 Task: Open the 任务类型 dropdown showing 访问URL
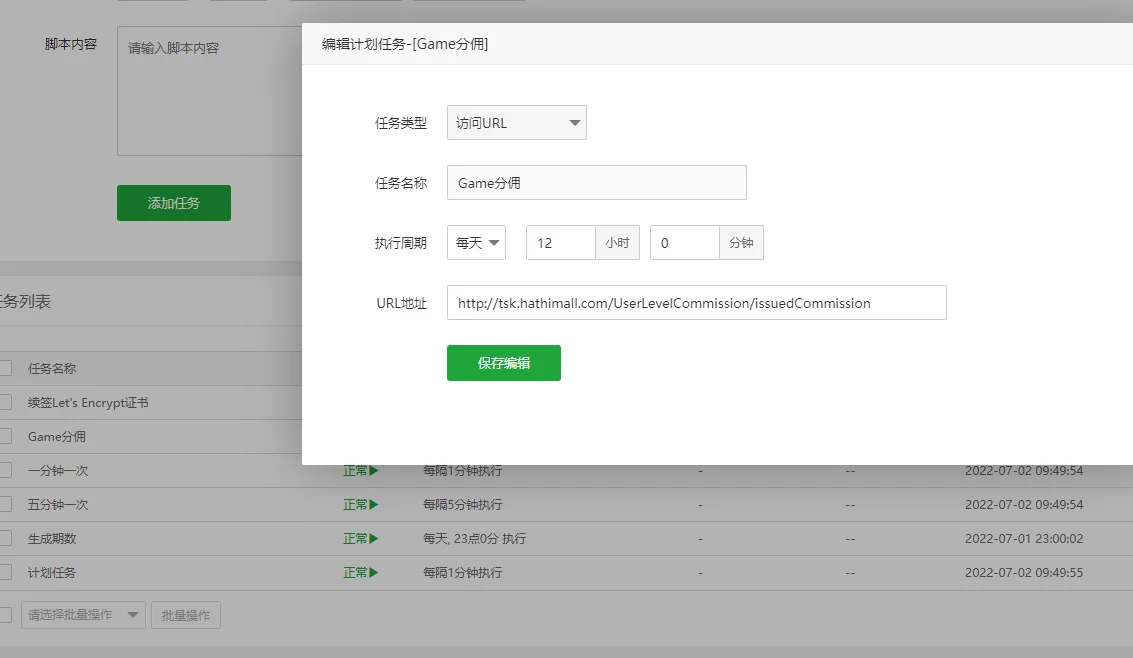[517, 123]
